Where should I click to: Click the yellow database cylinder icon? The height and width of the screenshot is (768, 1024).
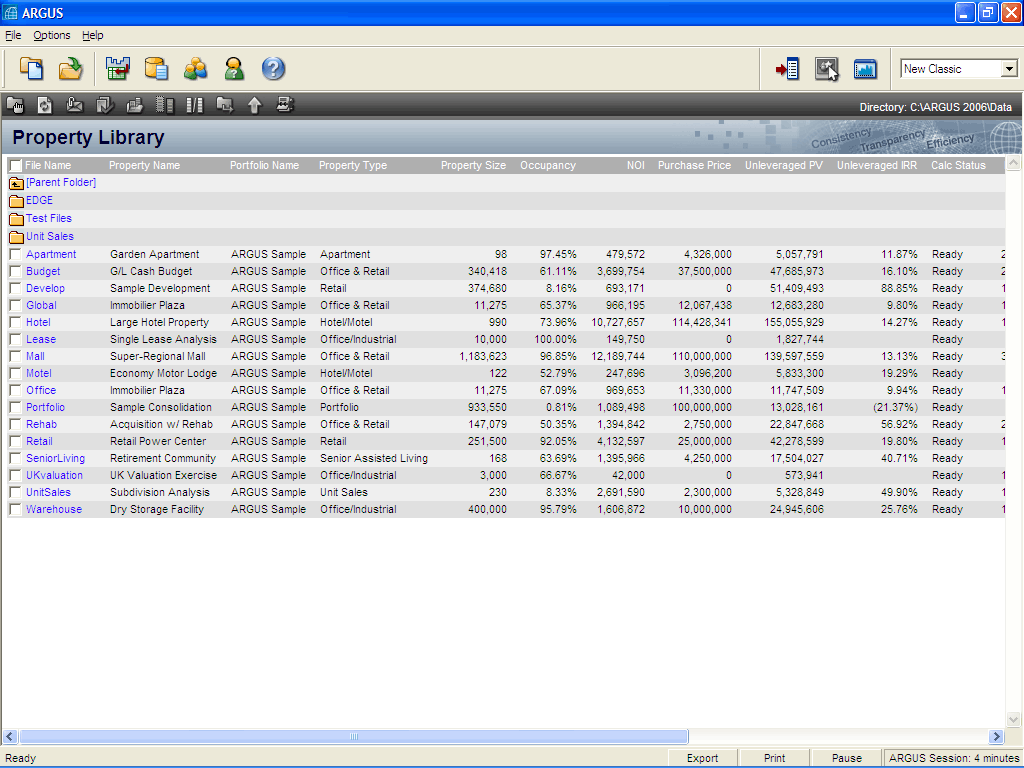tap(156, 69)
